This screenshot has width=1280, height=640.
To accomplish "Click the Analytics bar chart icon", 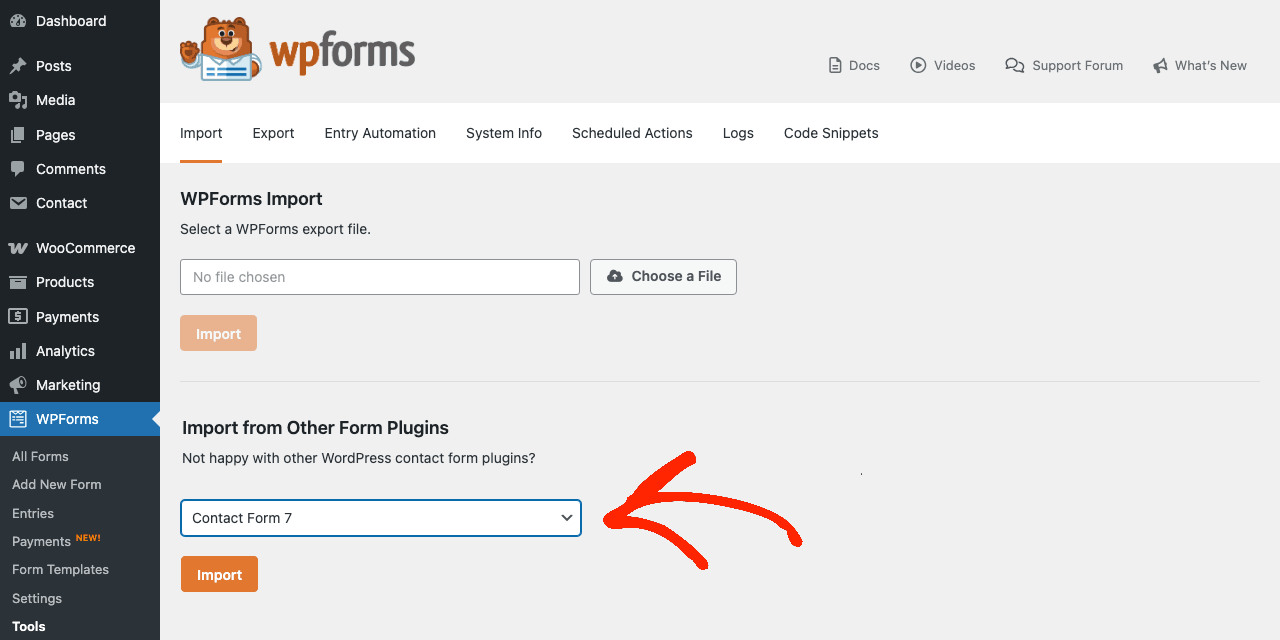I will (18, 351).
